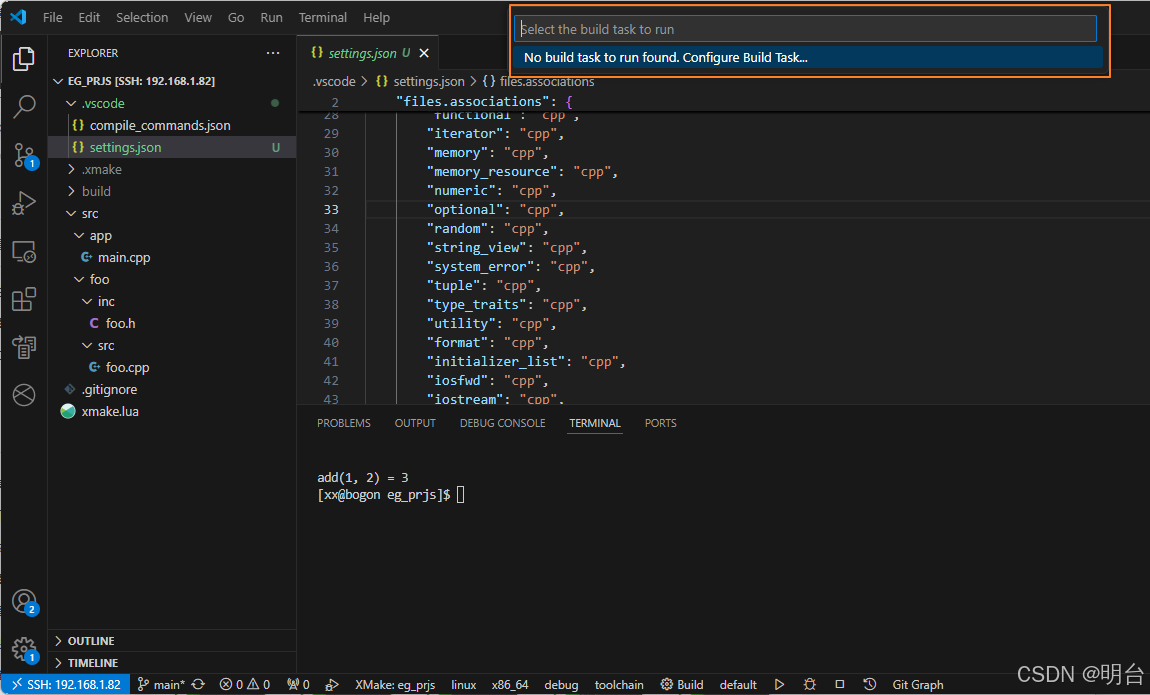Click the synchronize changes icon in status bar
Viewport: 1150px width, 695px height.
click(198, 685)
